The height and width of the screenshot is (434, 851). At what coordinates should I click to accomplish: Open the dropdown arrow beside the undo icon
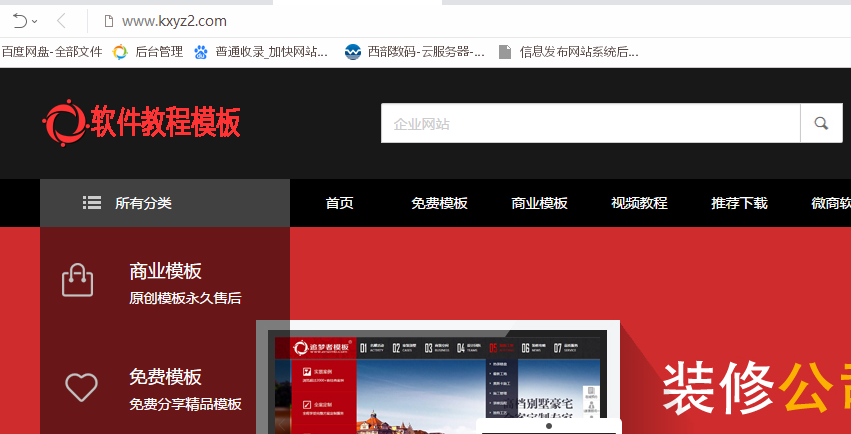(x=35, y=22)
